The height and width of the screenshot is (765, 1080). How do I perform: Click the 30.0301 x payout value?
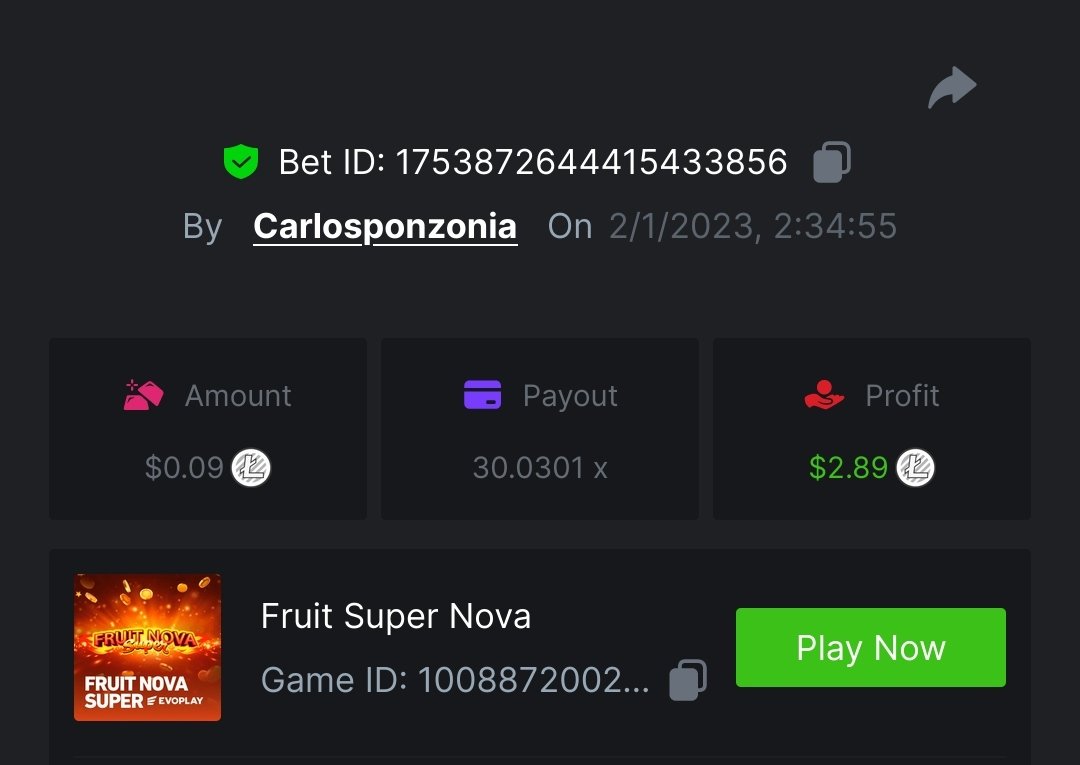pyautogui.click(x=540, y=468)
